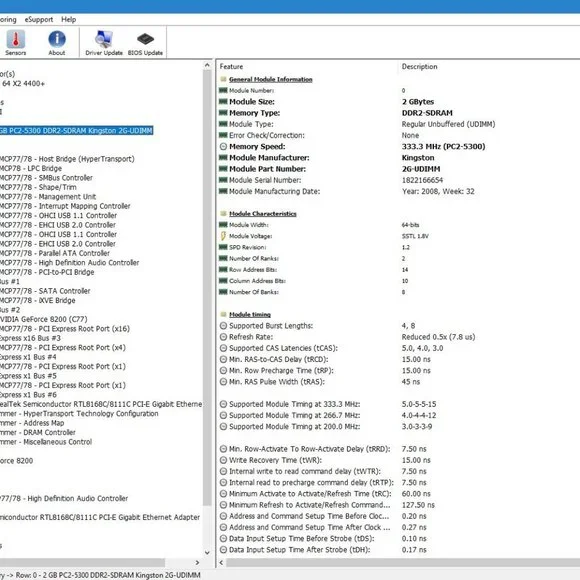This screenshot has height=580, width=580.
Task: Click the Module Voltage lightning icon
Action: coord(223,236)
